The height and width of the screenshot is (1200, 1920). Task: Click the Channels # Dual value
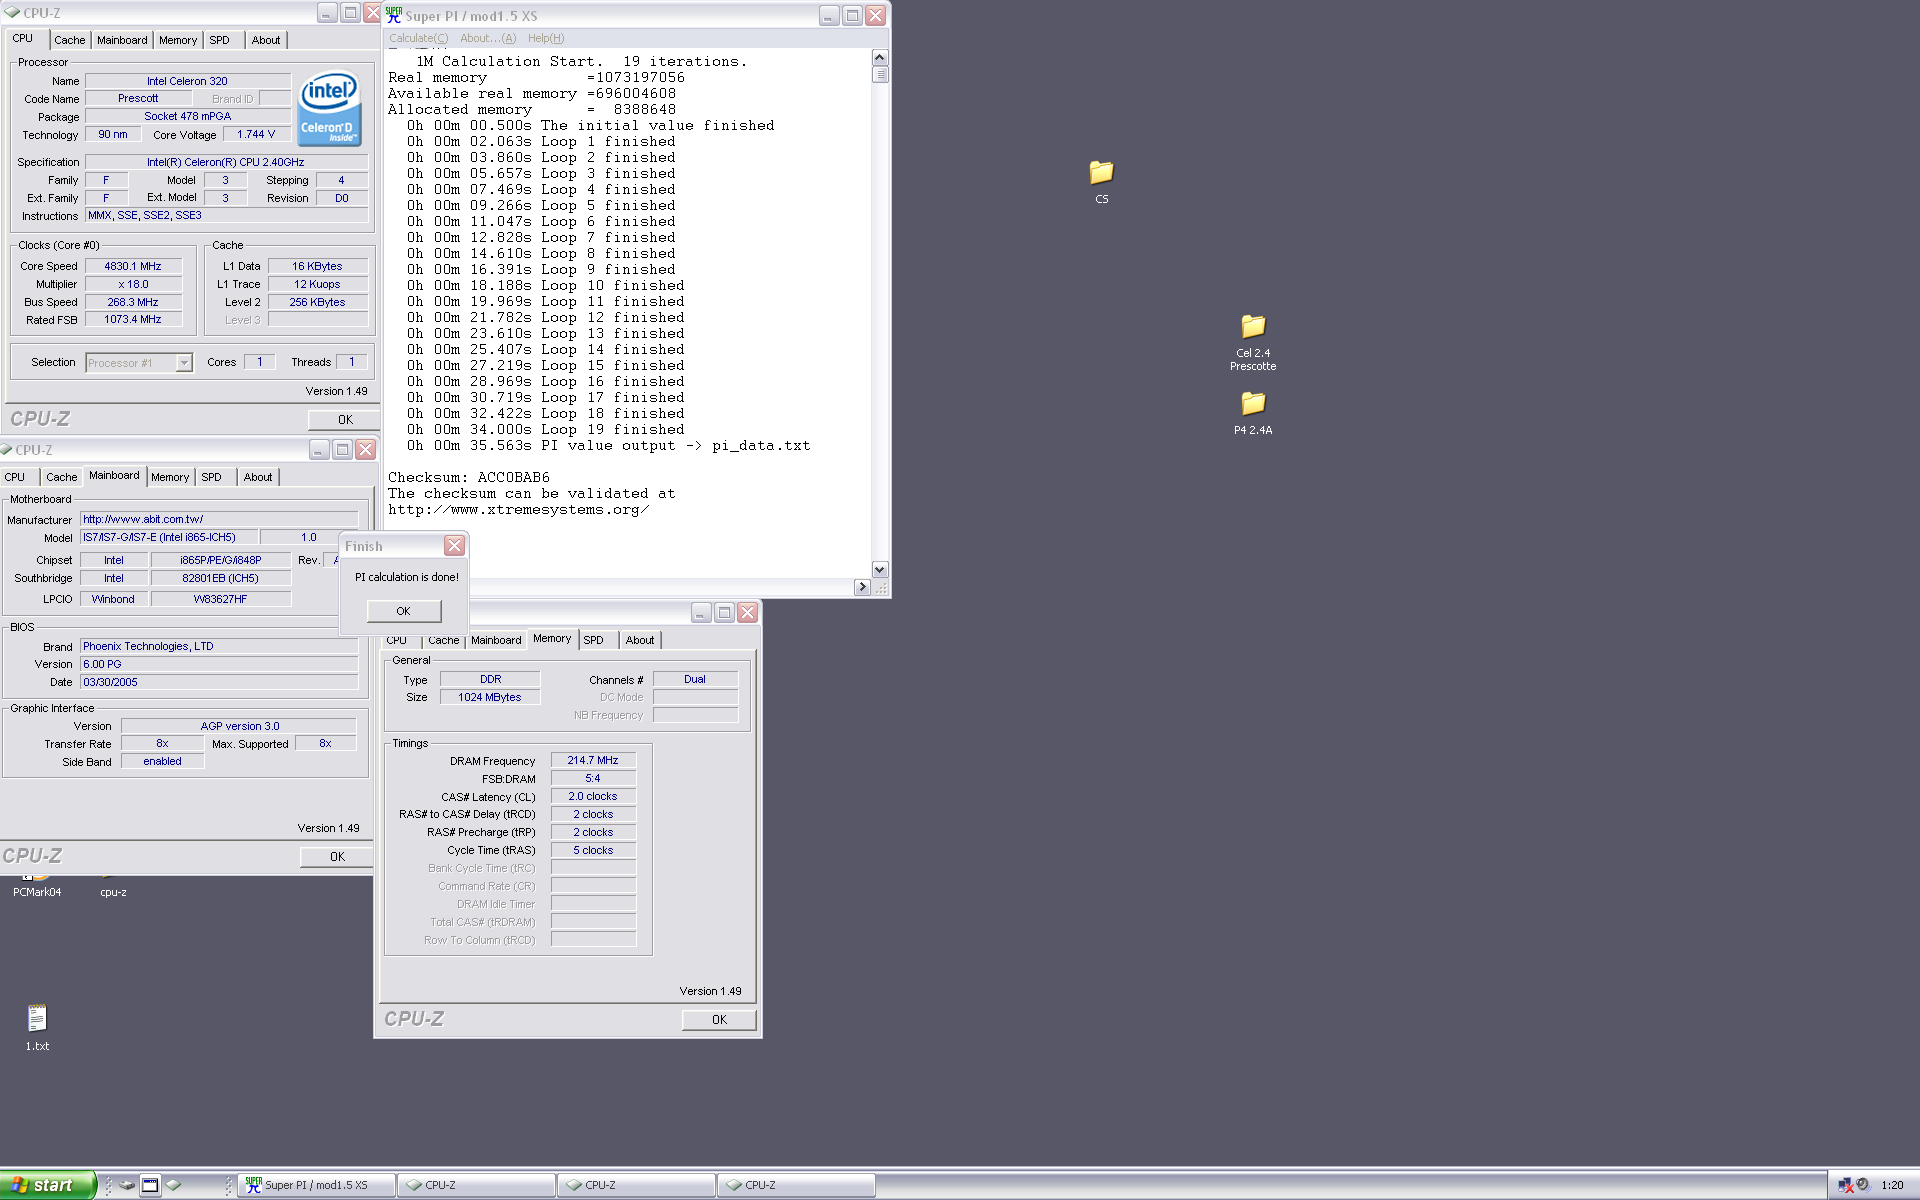[695, 679]
